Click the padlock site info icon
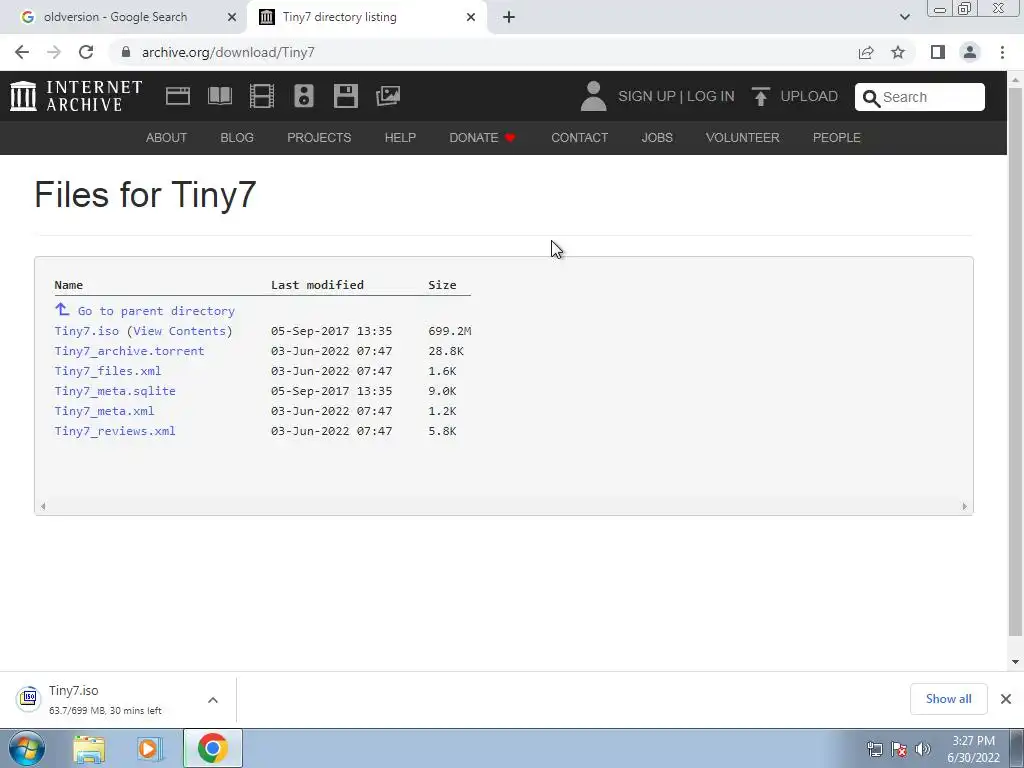 tap(126, 52)
